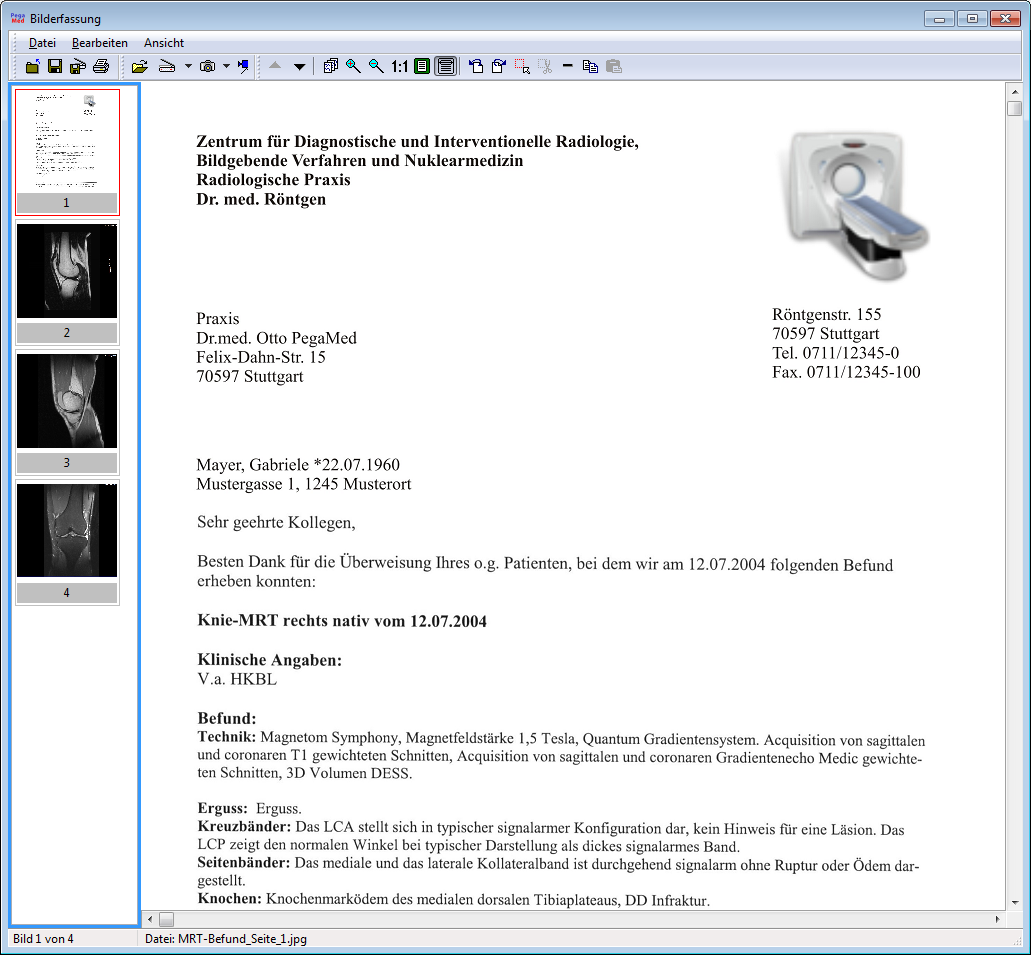This screenshot has width=1031, height=955.
Task: Expand the camera dropdown arrow
Action: [x=227, y=67]
